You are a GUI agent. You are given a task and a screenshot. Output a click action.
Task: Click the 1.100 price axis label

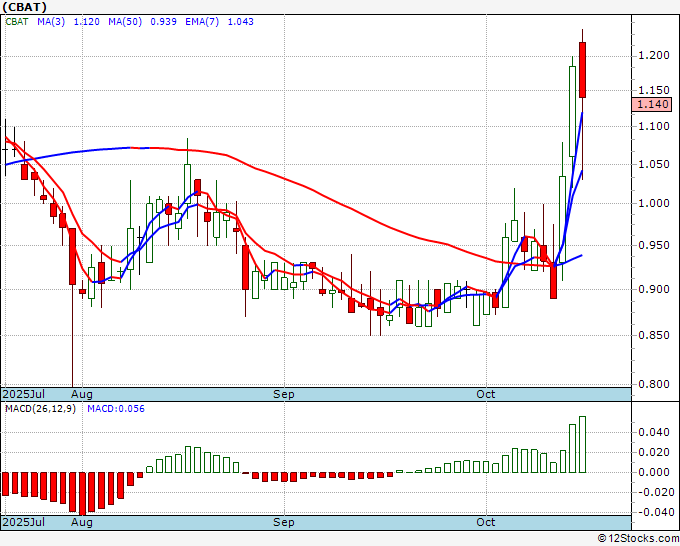point(654,126)
